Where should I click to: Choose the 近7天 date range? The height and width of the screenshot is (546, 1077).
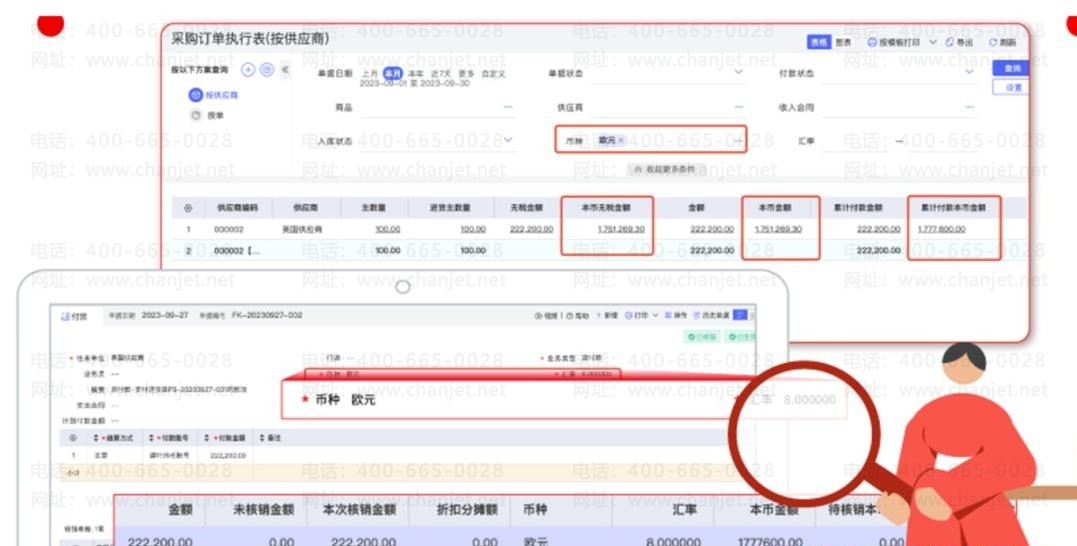[x=440, y=73]
